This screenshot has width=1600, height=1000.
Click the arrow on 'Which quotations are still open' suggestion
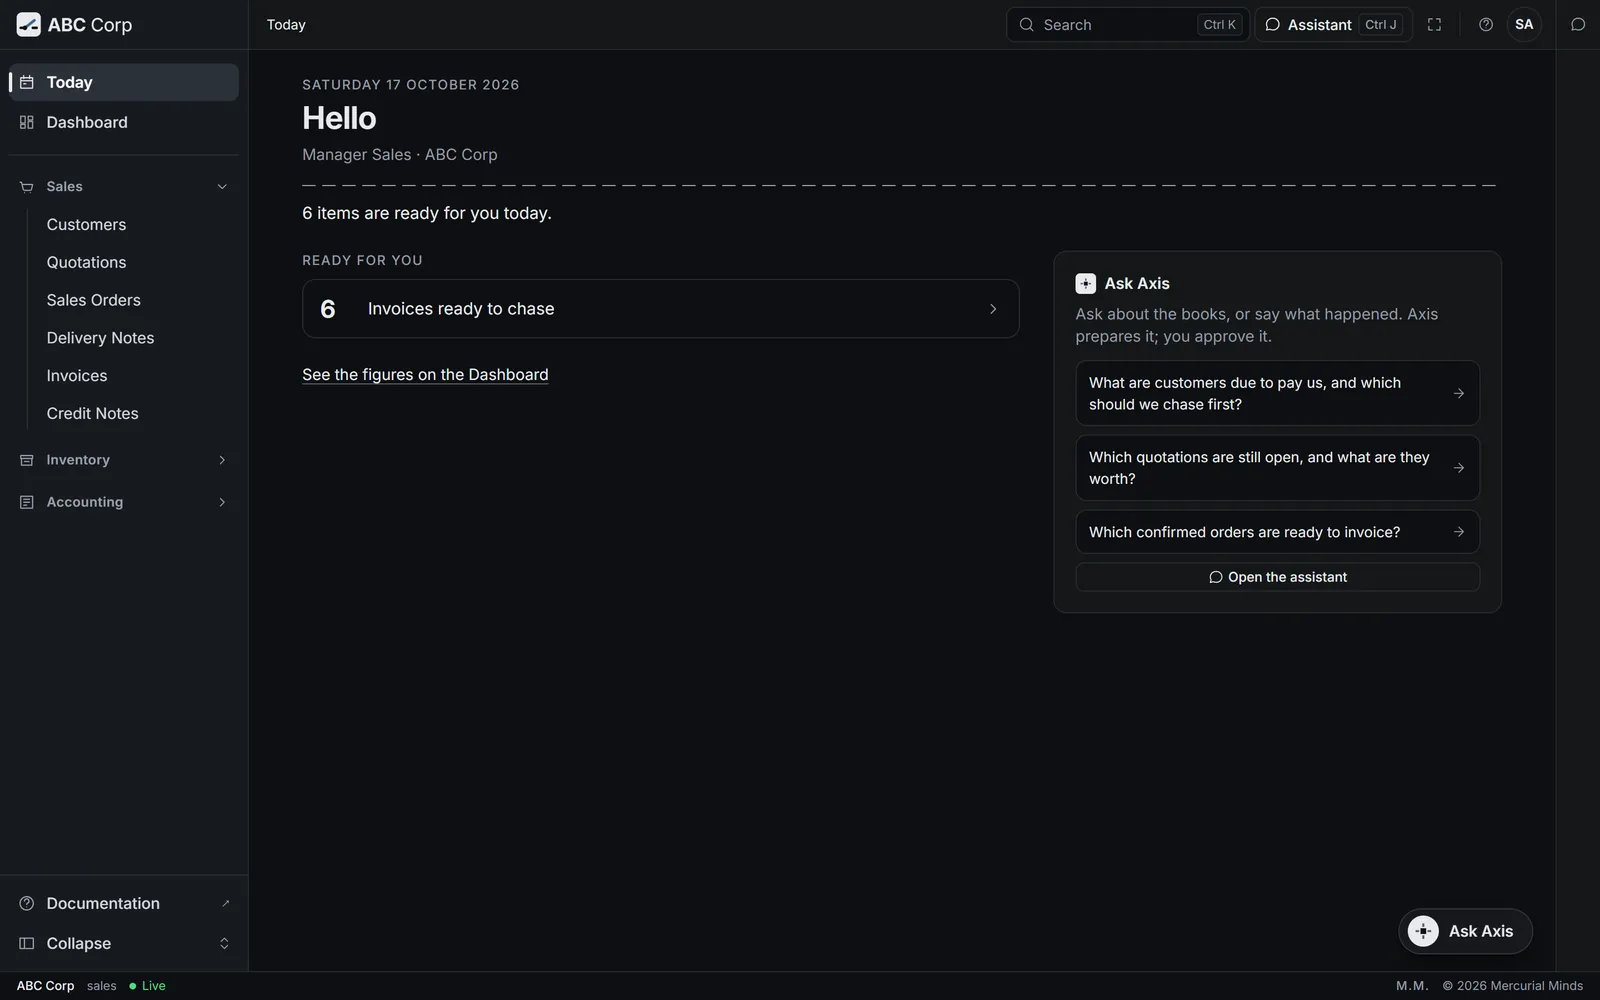(x=1459, y=468)
